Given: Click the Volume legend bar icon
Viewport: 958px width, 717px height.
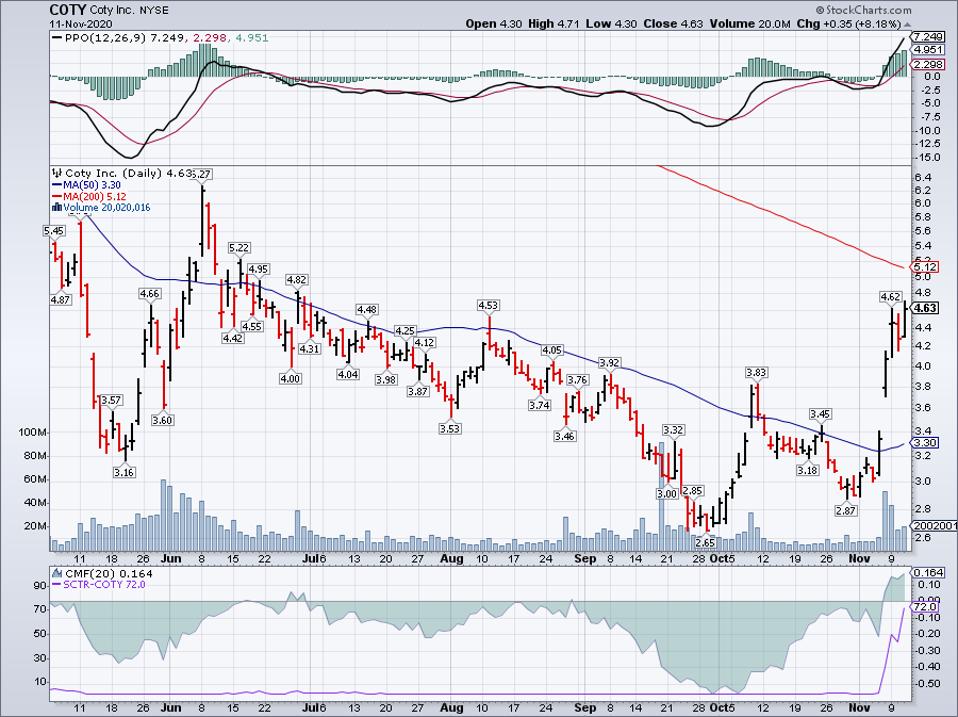Looking at the screenshot, I should point(56,208).
